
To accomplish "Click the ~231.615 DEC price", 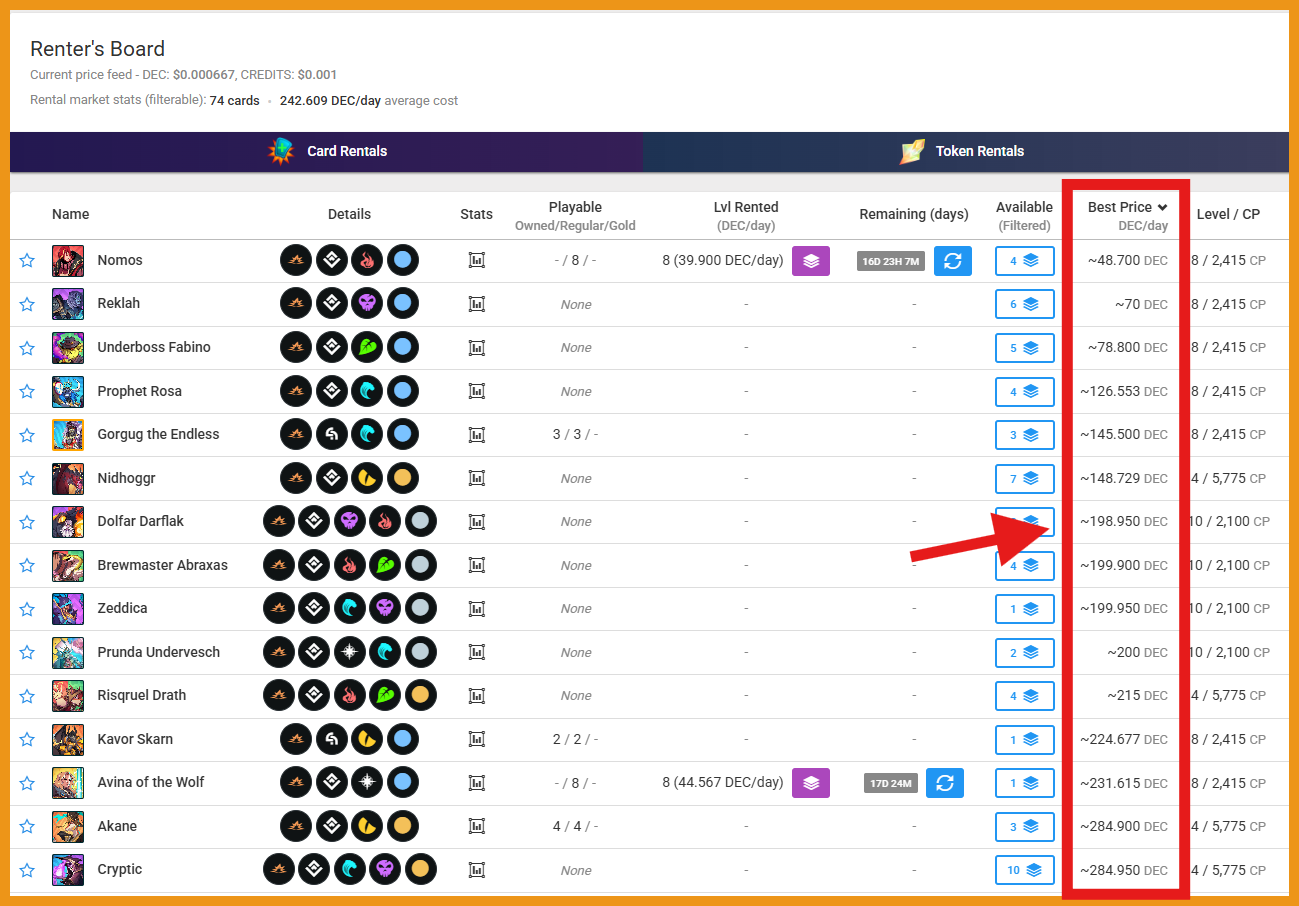I will point(1124,783).
